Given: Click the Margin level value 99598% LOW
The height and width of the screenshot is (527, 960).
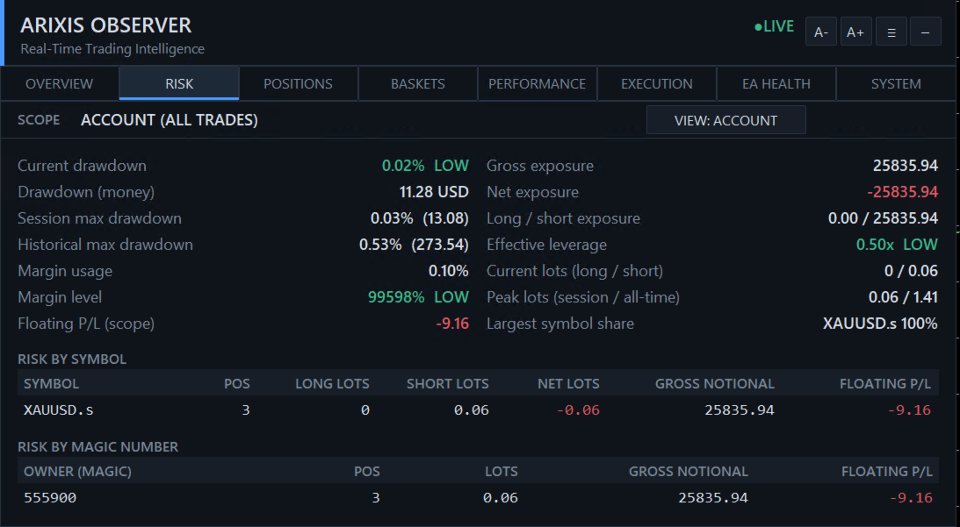Looking at the screenshot, I should [418, 297].
